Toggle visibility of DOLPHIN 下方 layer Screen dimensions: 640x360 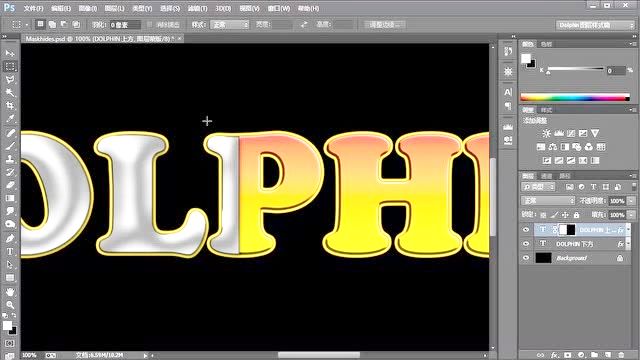tap(526, 244)
